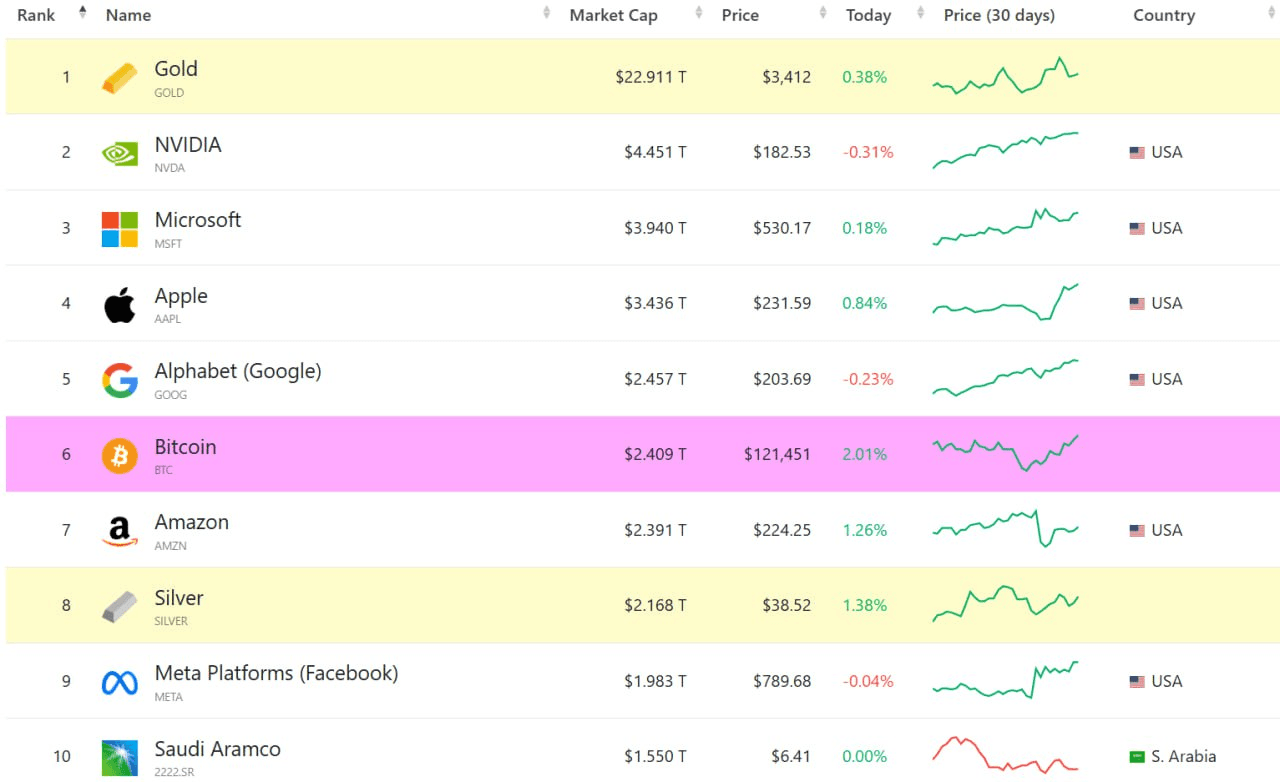Click Bitcoin price $121,451
The height and width of the screenshot is (782, 1280).
click(777, 455)
